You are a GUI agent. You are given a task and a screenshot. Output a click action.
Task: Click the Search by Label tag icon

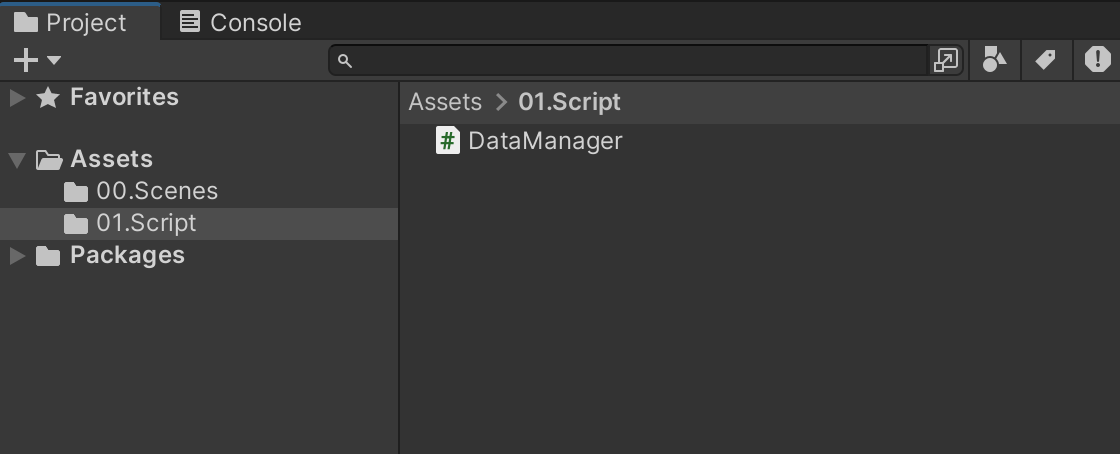1046,60
